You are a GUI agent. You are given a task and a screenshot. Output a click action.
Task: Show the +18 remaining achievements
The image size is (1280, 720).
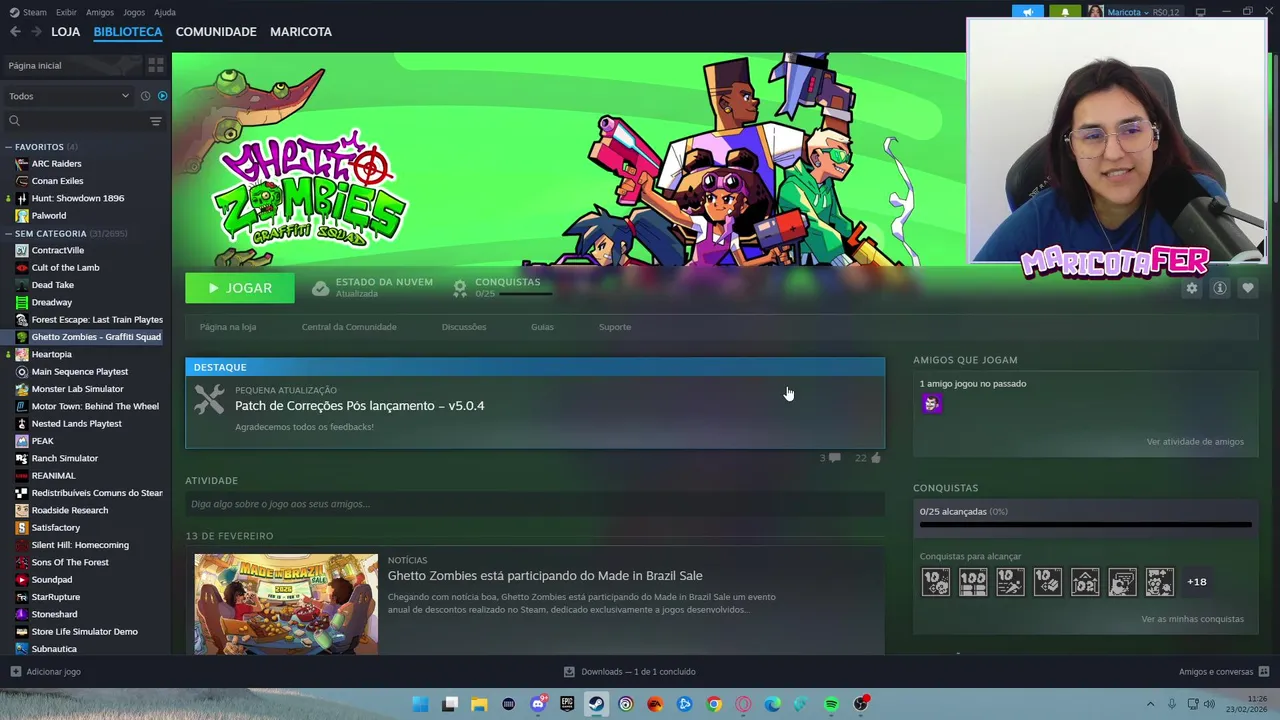(x=1196, y=582)
